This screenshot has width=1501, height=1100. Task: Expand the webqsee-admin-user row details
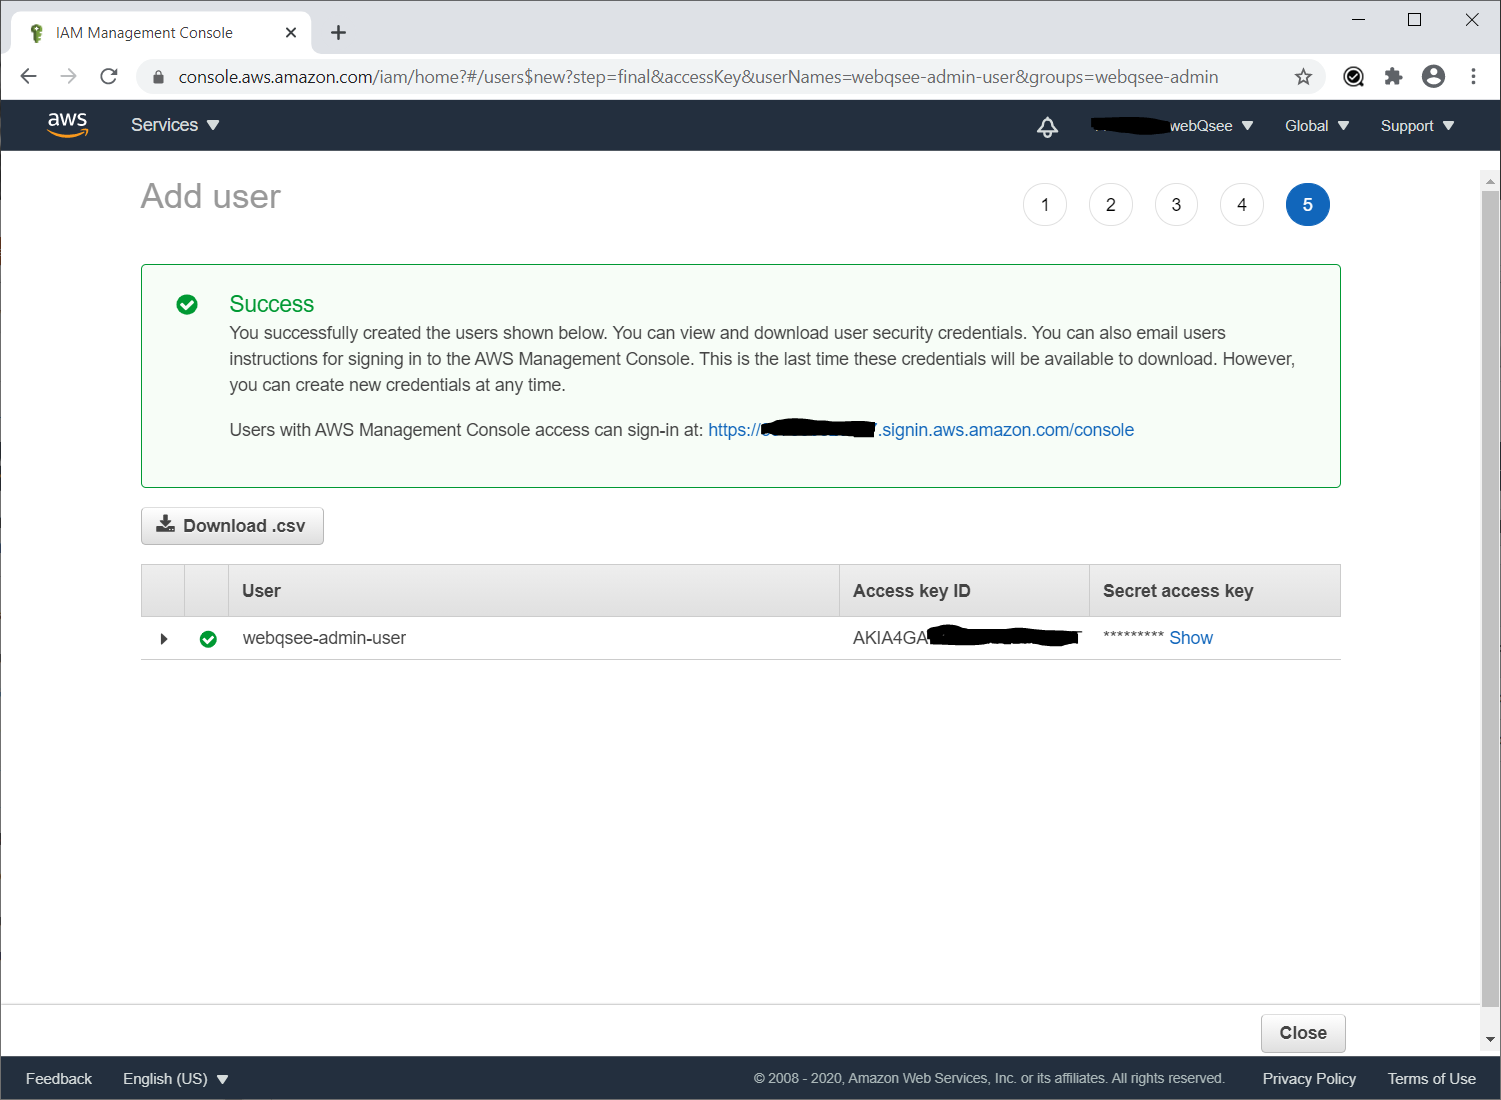pyautogui.click(x=164, y=639)
